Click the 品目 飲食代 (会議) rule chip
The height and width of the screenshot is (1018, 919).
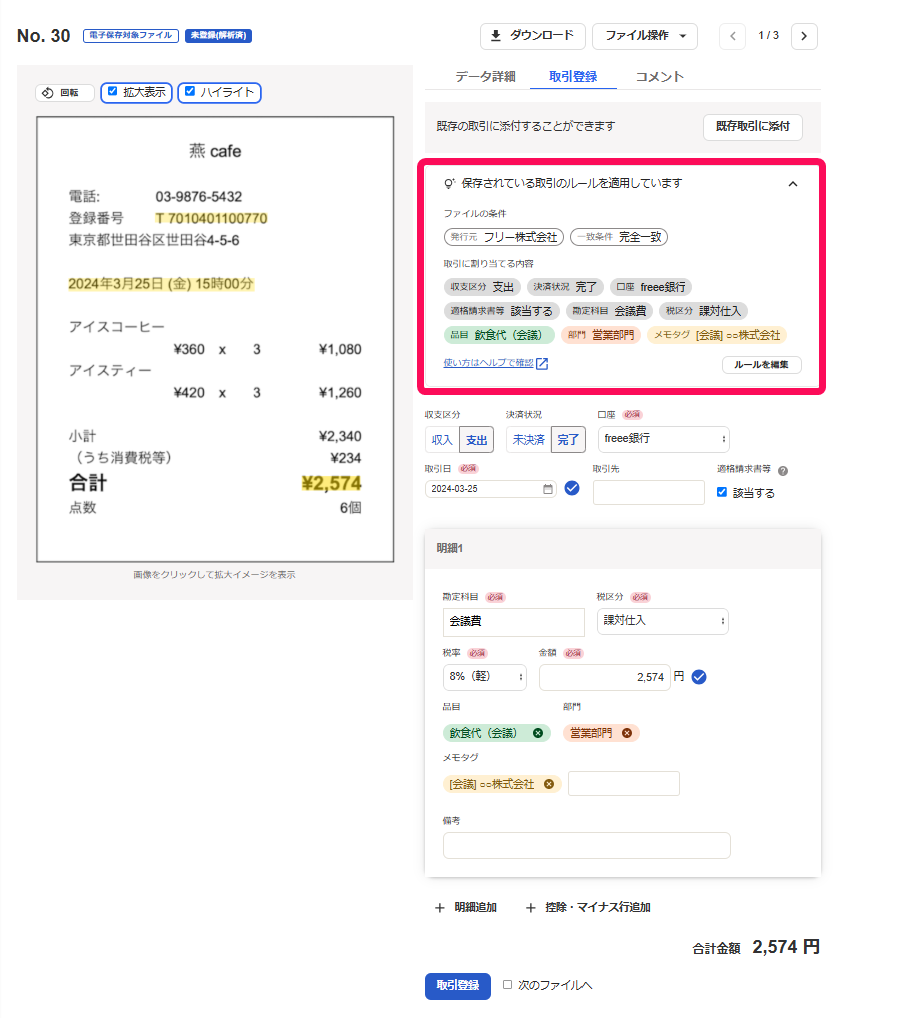[x=499, y=335]
